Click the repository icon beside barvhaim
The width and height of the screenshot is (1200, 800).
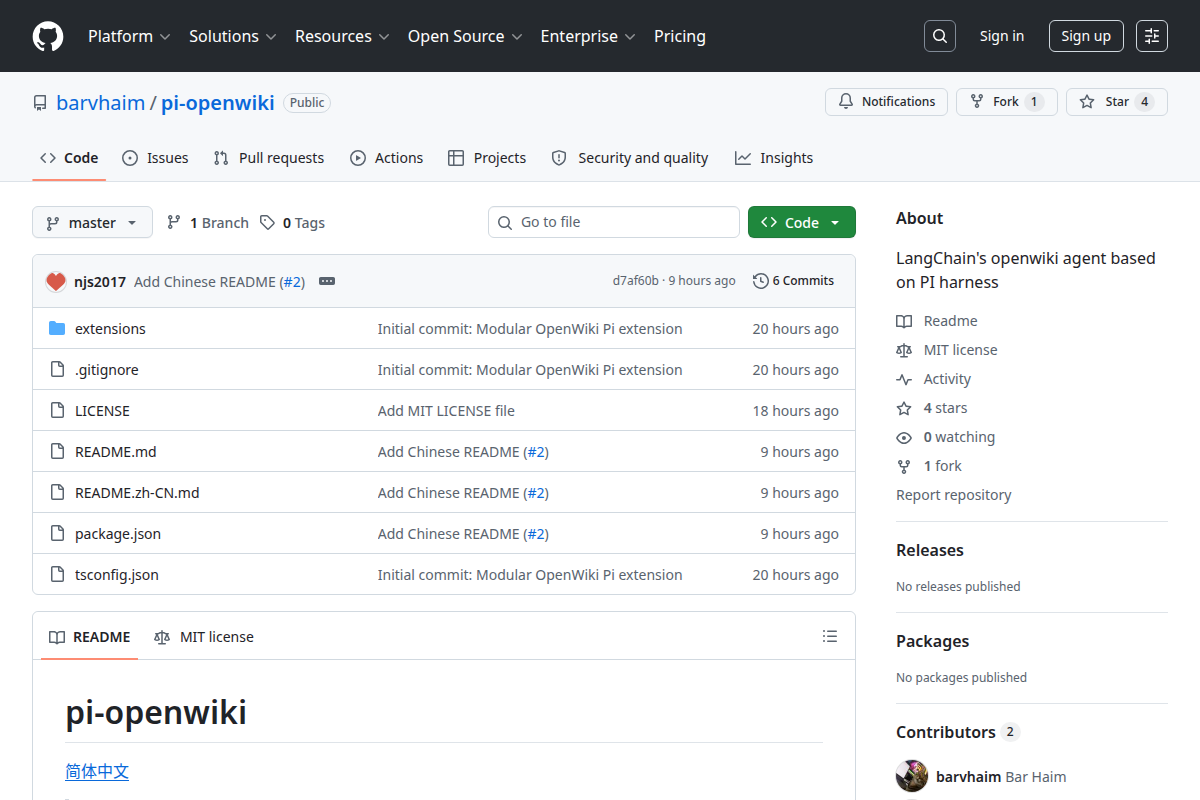40,103
